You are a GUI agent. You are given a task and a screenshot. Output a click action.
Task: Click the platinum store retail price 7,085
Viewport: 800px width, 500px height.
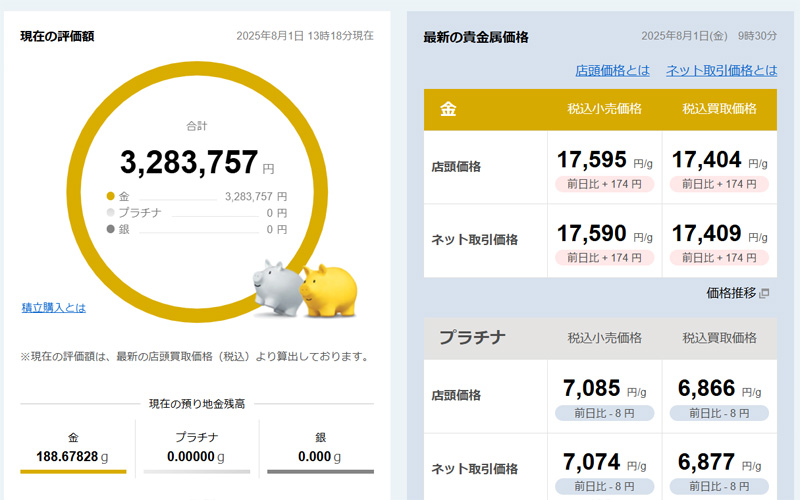[x=592, y=388]
